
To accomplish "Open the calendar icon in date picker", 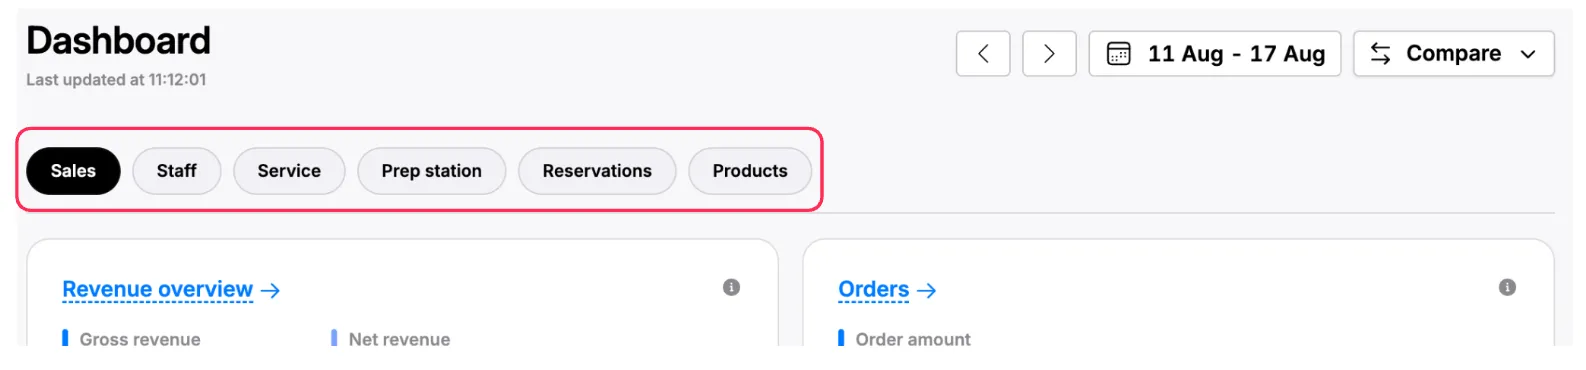I will click(x=1118, y=53).
